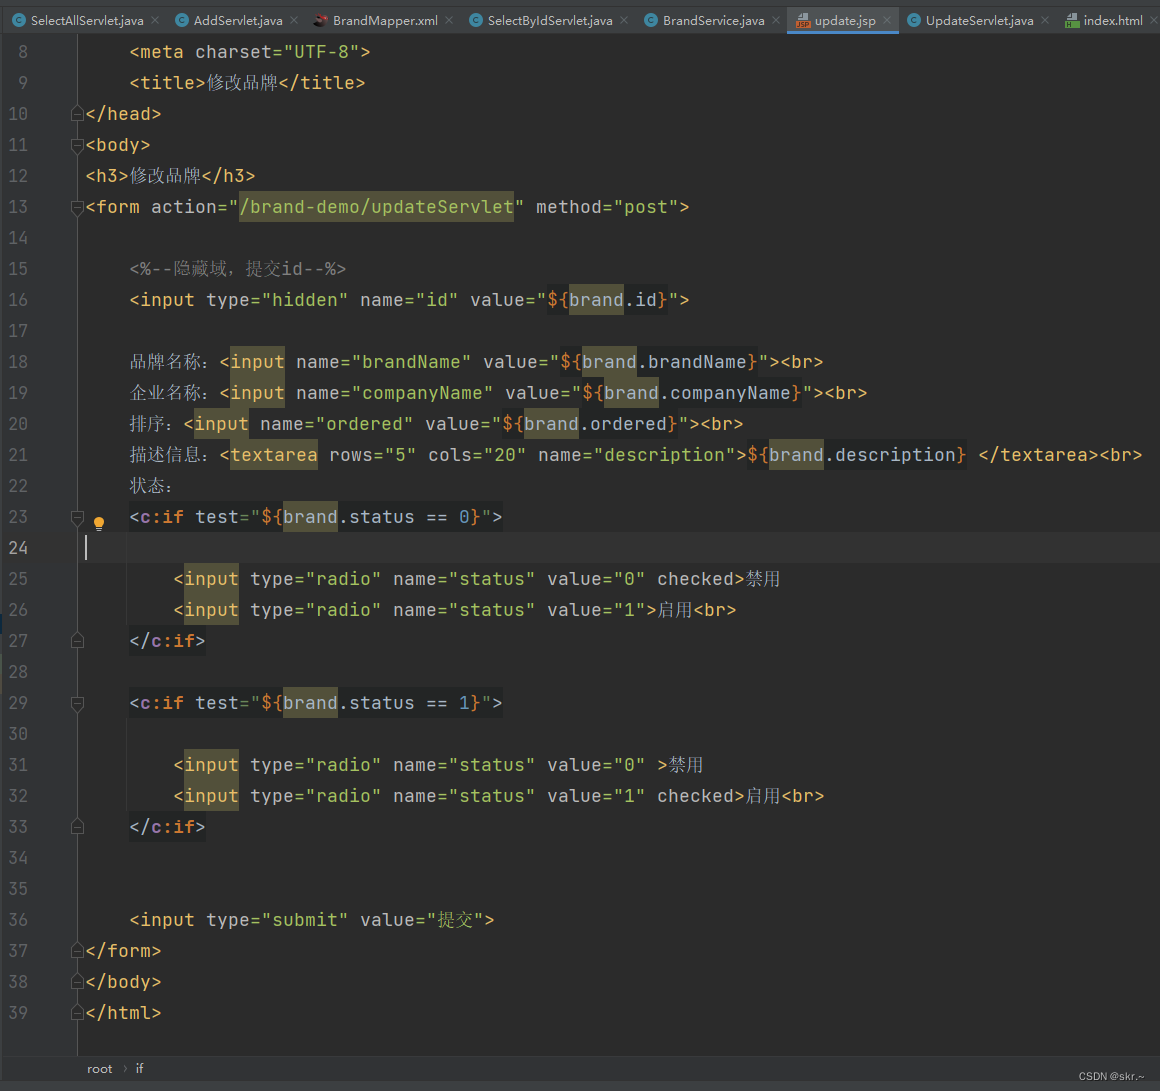Switch to the index.html tab
The width and height of the screenshot is (1160, 1091).
coord(1115,19)
